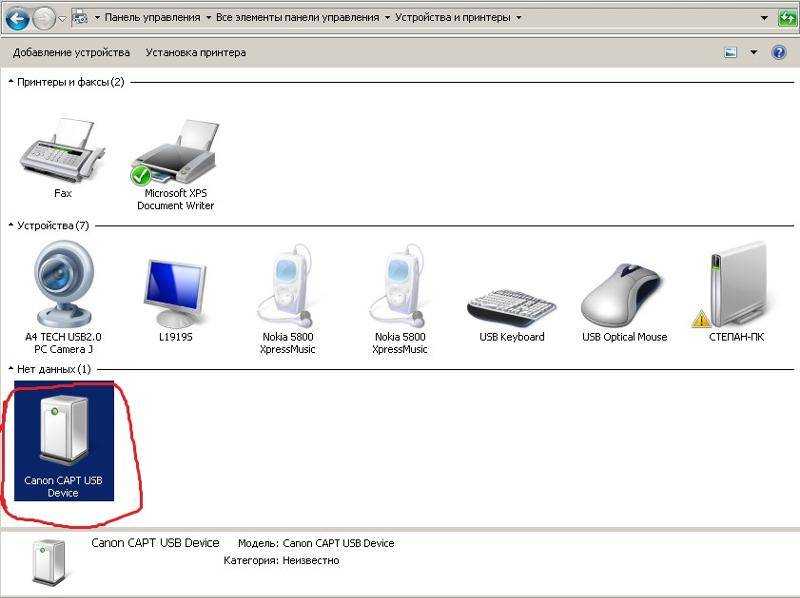Click the Canon device icon in details pane
The image size is (800, 598).
click(x=49, y=562)
